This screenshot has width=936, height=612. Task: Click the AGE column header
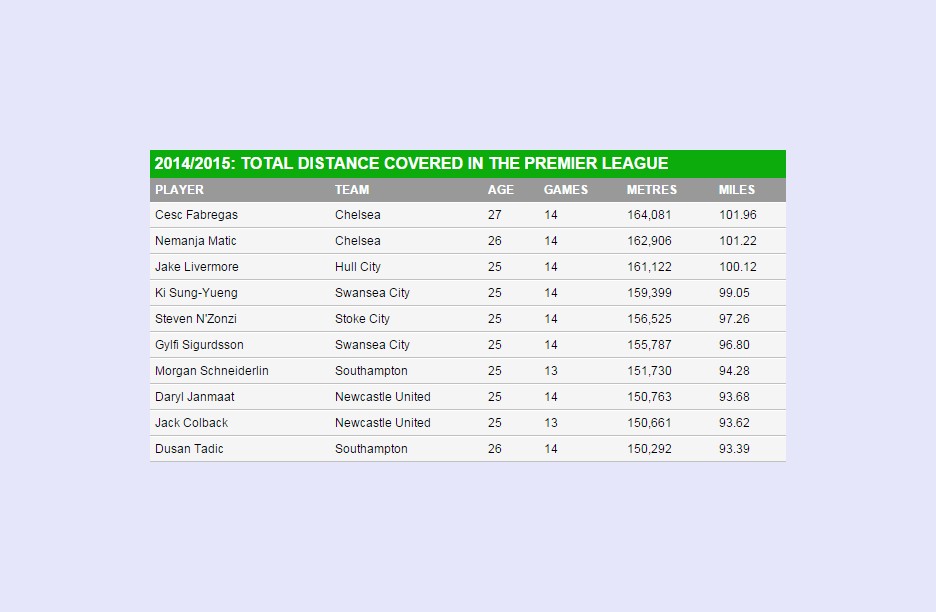pos(500,190)
